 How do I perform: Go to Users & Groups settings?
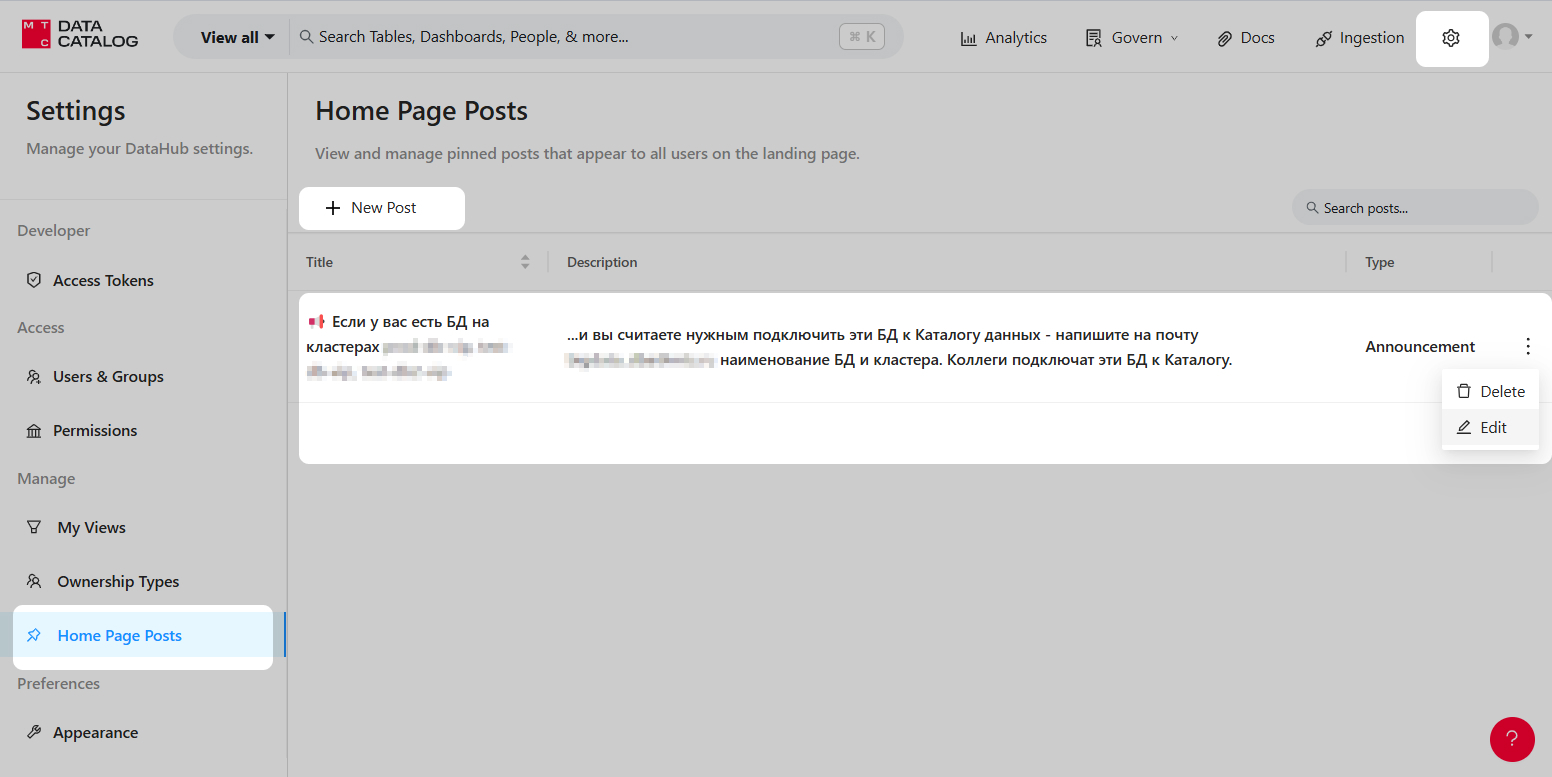tap(108, 377)
